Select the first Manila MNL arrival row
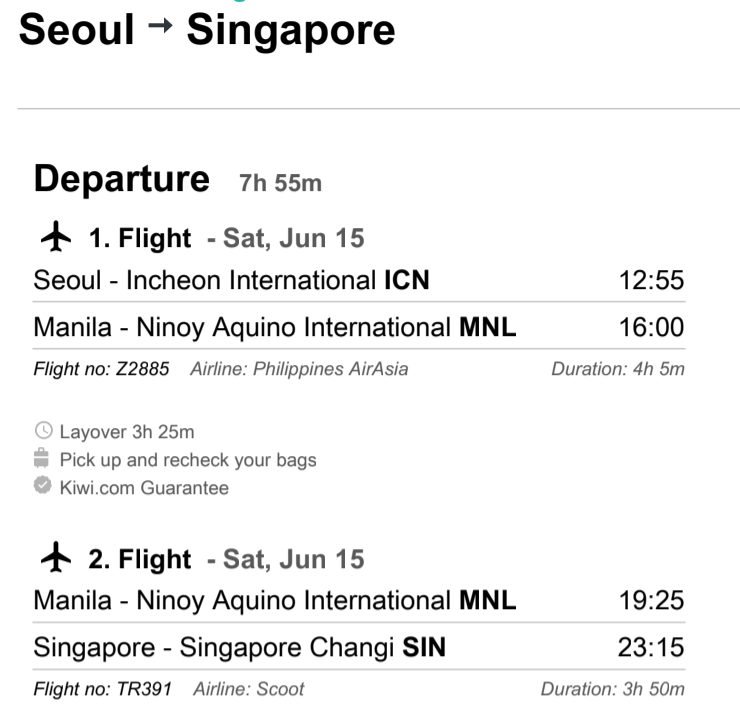 click(x=359, y=326)
